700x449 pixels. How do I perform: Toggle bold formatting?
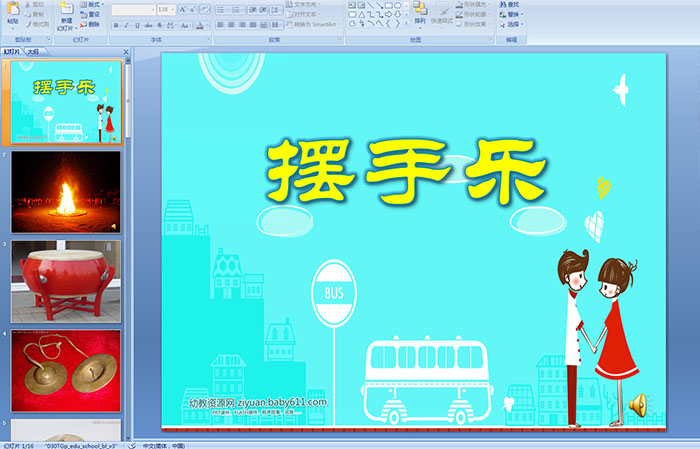pyautogui.click(x=115, y=24)
